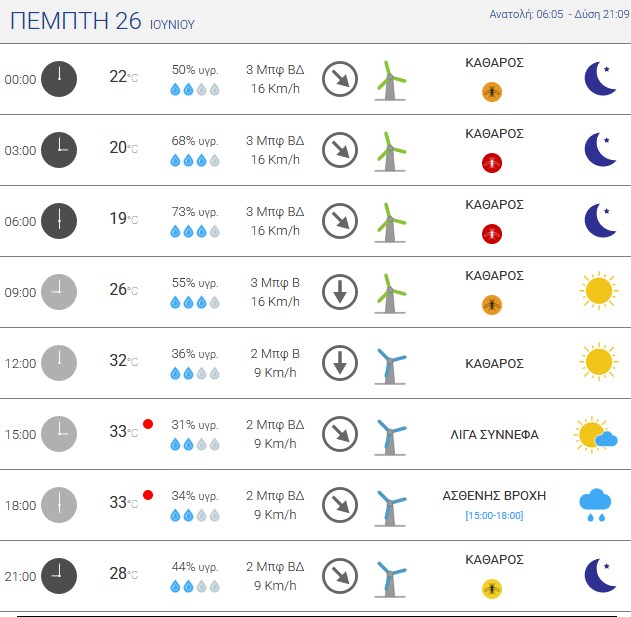Click the humidity droplets at 06:00
Screen dimensions: 631x617
[x=195, y=231]
